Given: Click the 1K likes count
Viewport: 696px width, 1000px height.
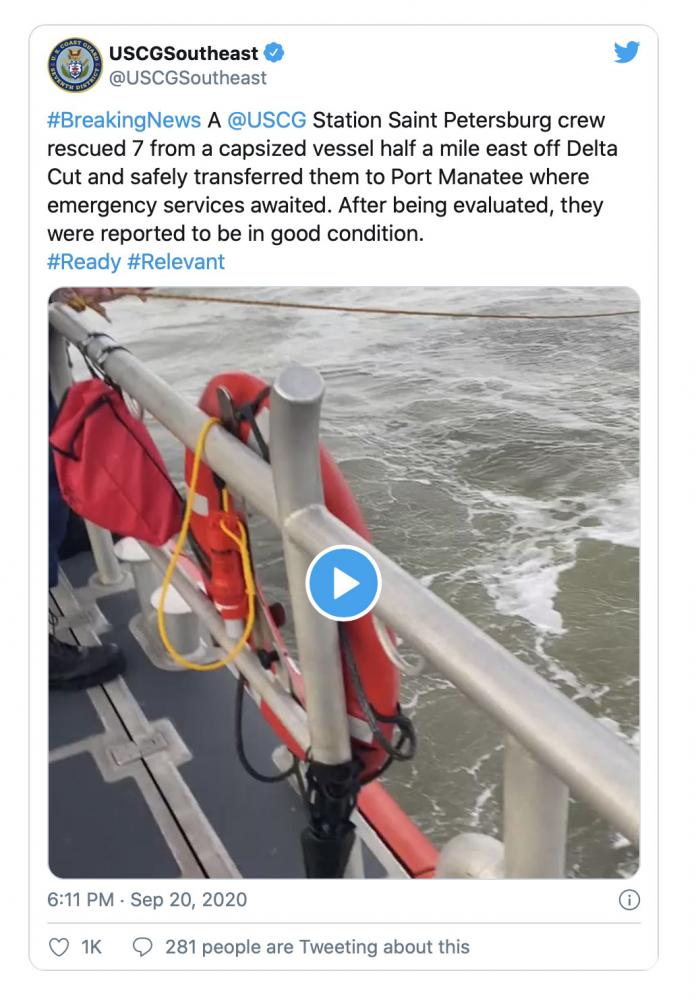Looking at the screenshot, I should click(91, 947).
